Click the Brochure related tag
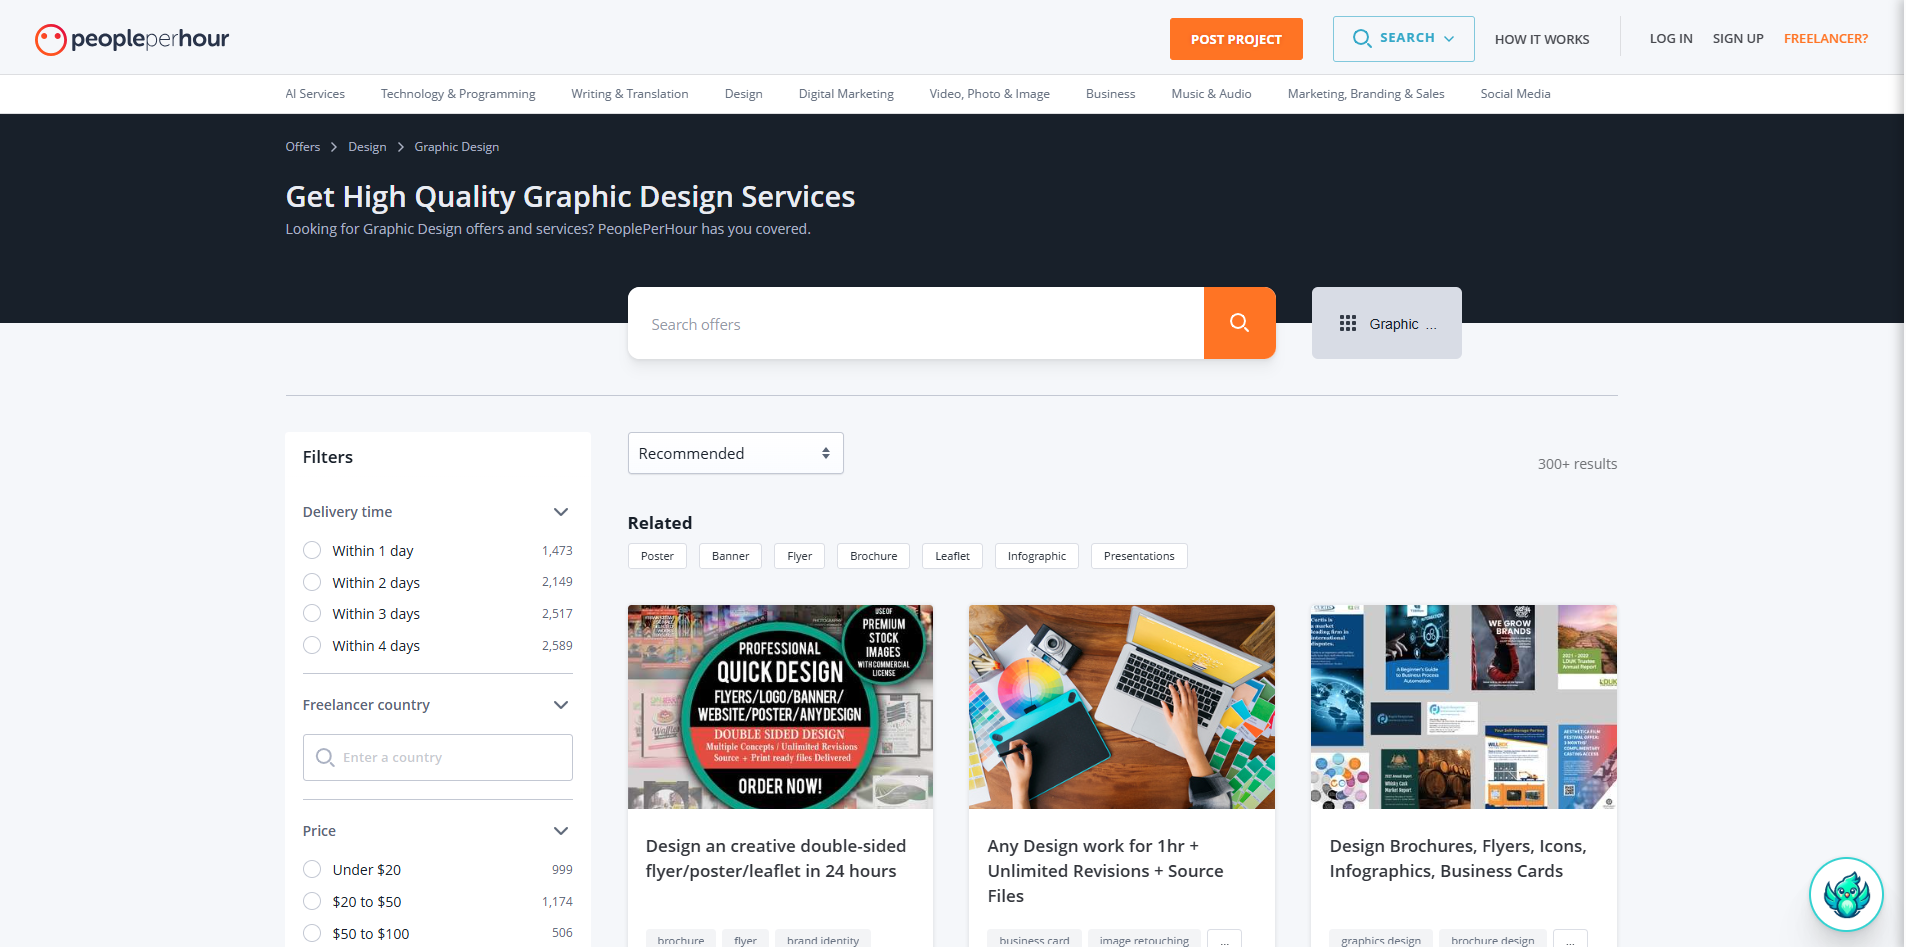Screen dimensions: 1906x947 [873, 556]
